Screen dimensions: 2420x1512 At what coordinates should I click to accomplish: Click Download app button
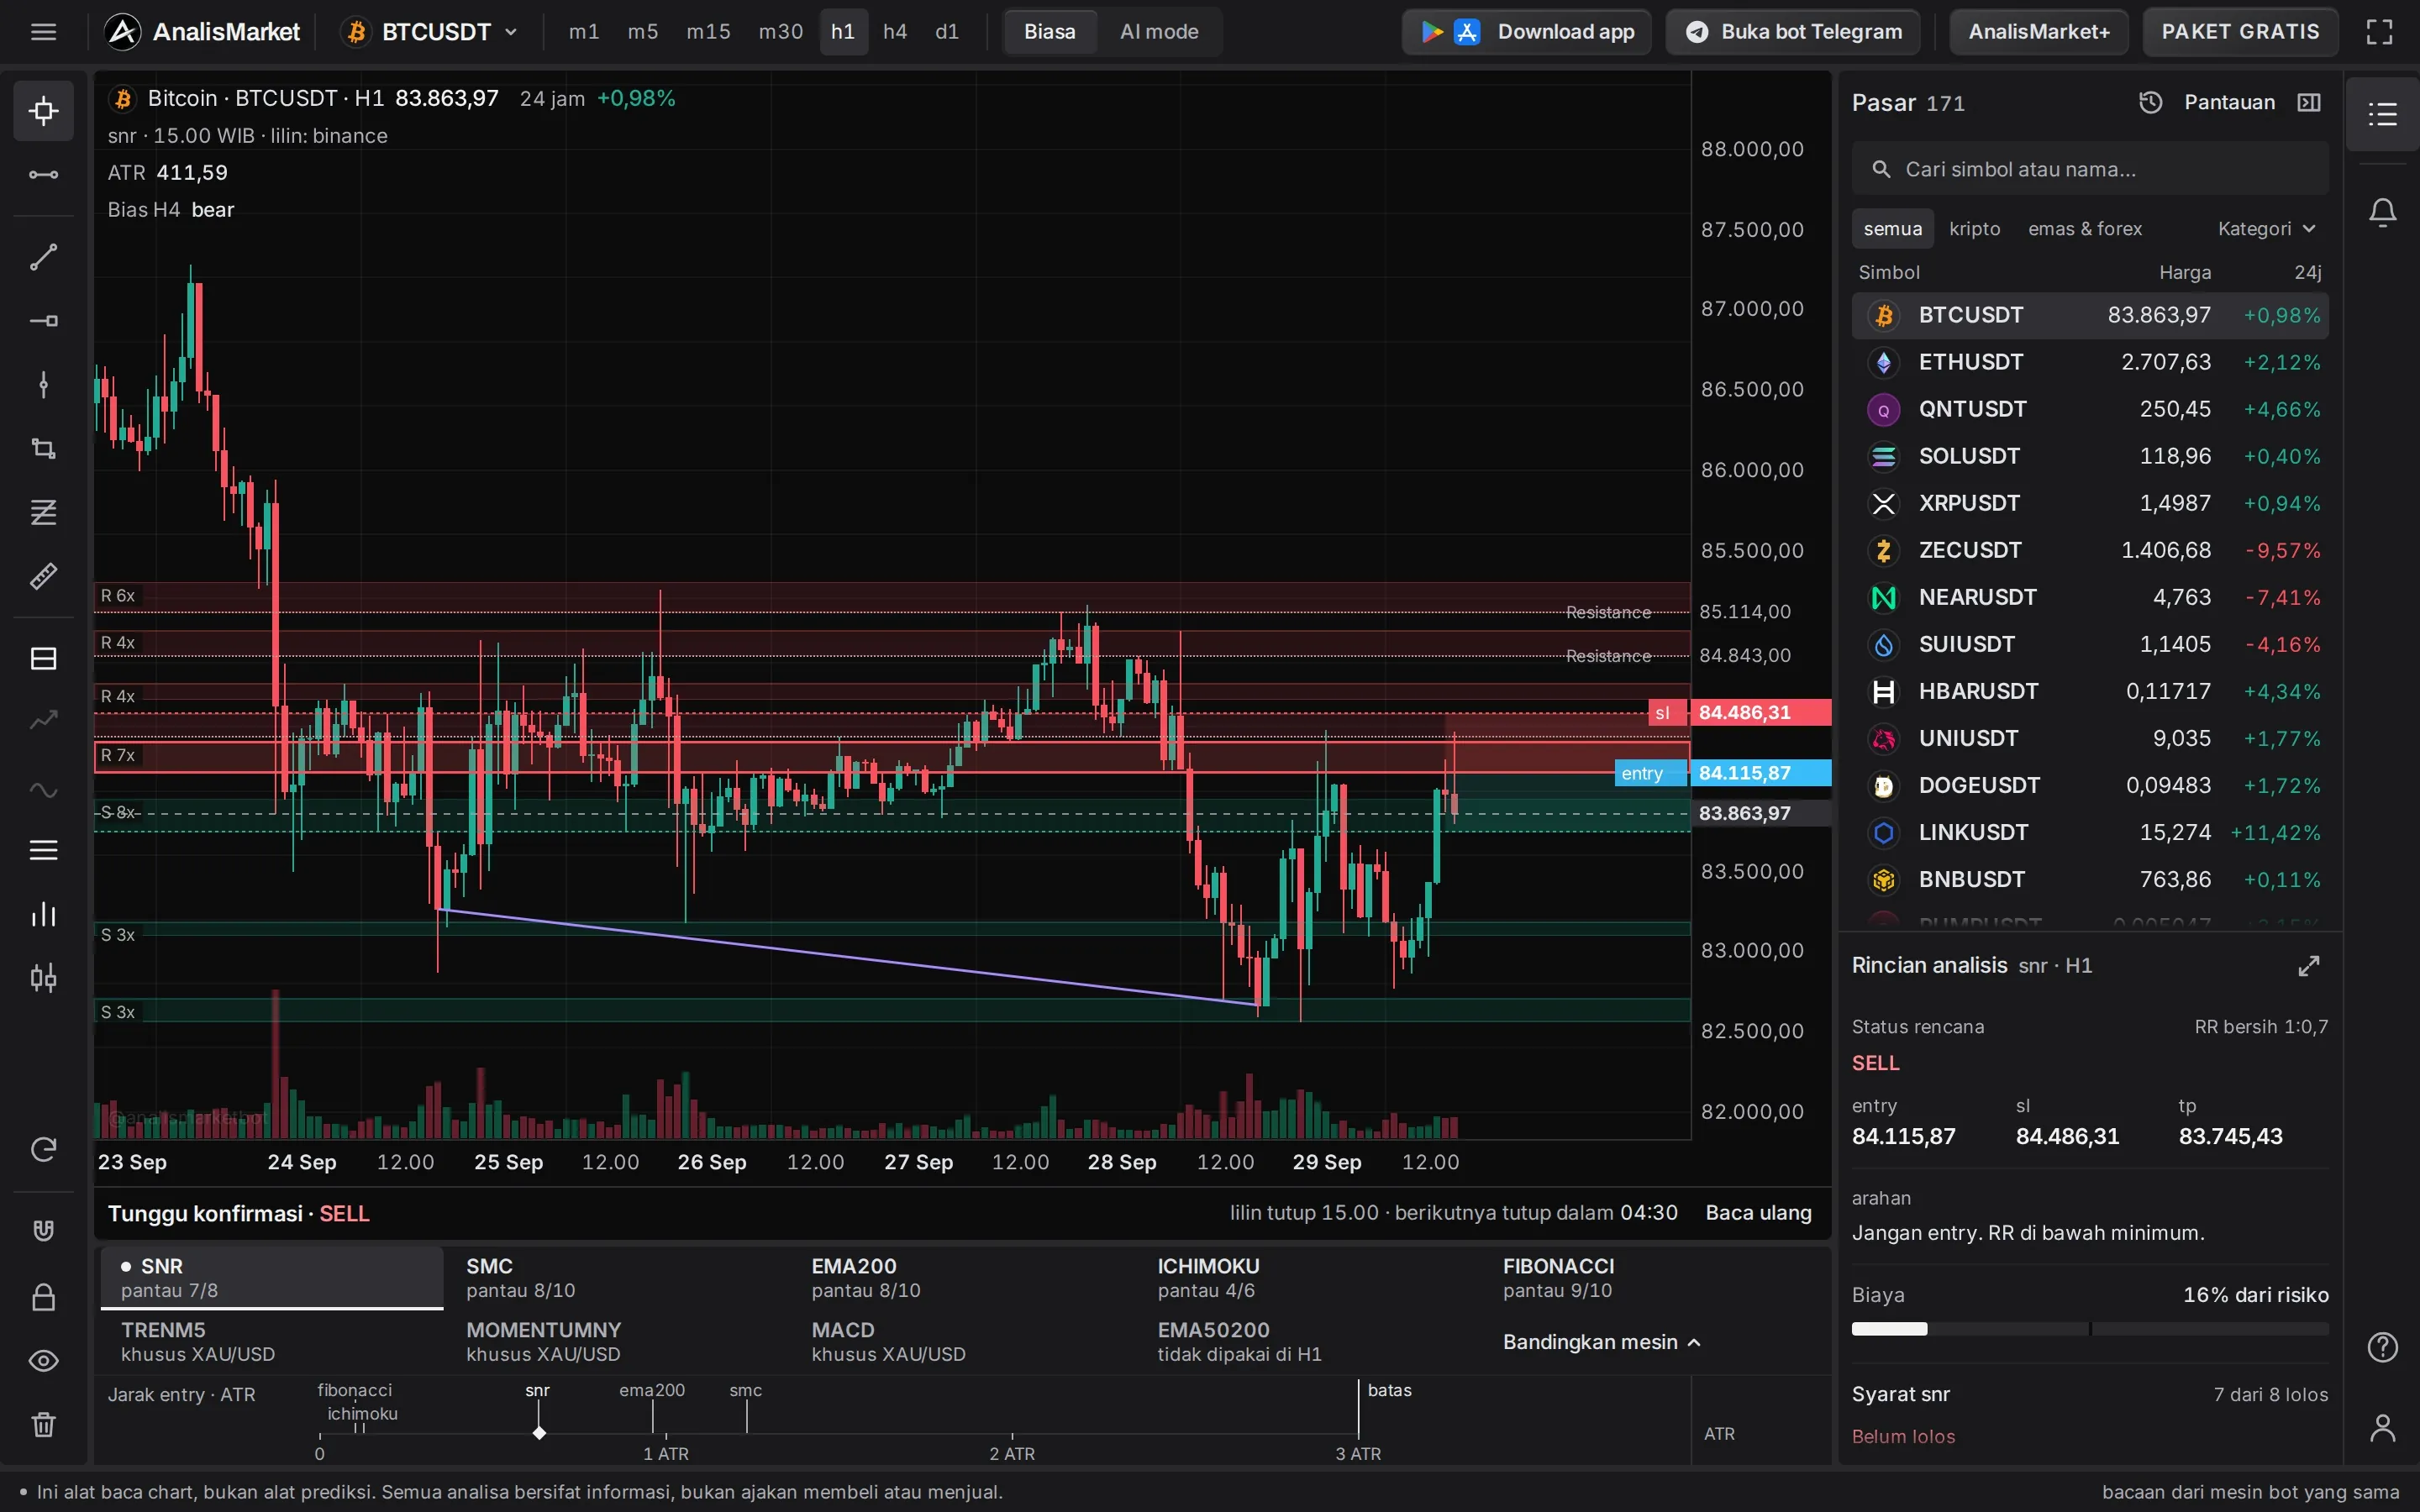point(1527,32)
